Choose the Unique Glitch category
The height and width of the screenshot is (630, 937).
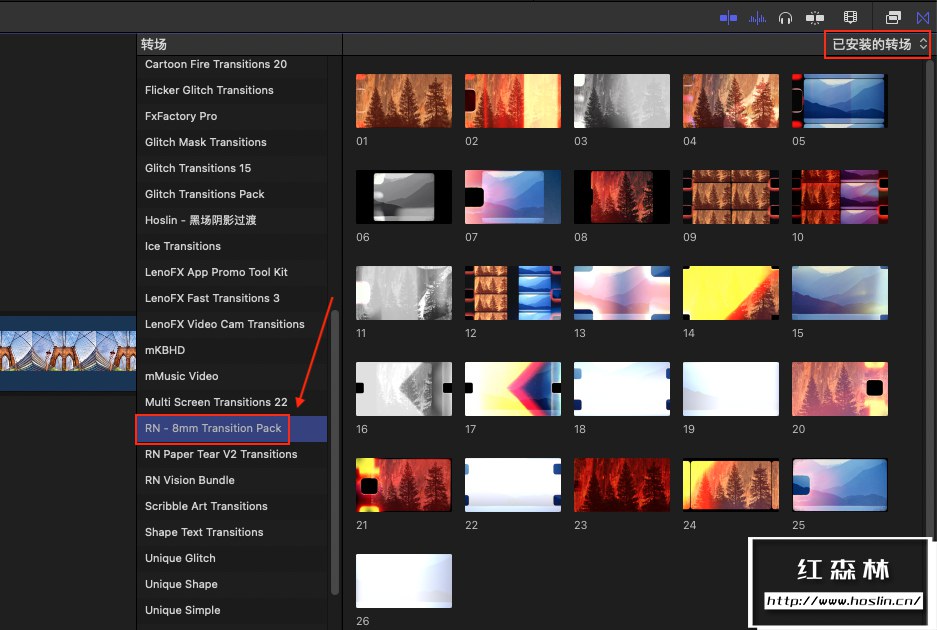tap(180, 558)
